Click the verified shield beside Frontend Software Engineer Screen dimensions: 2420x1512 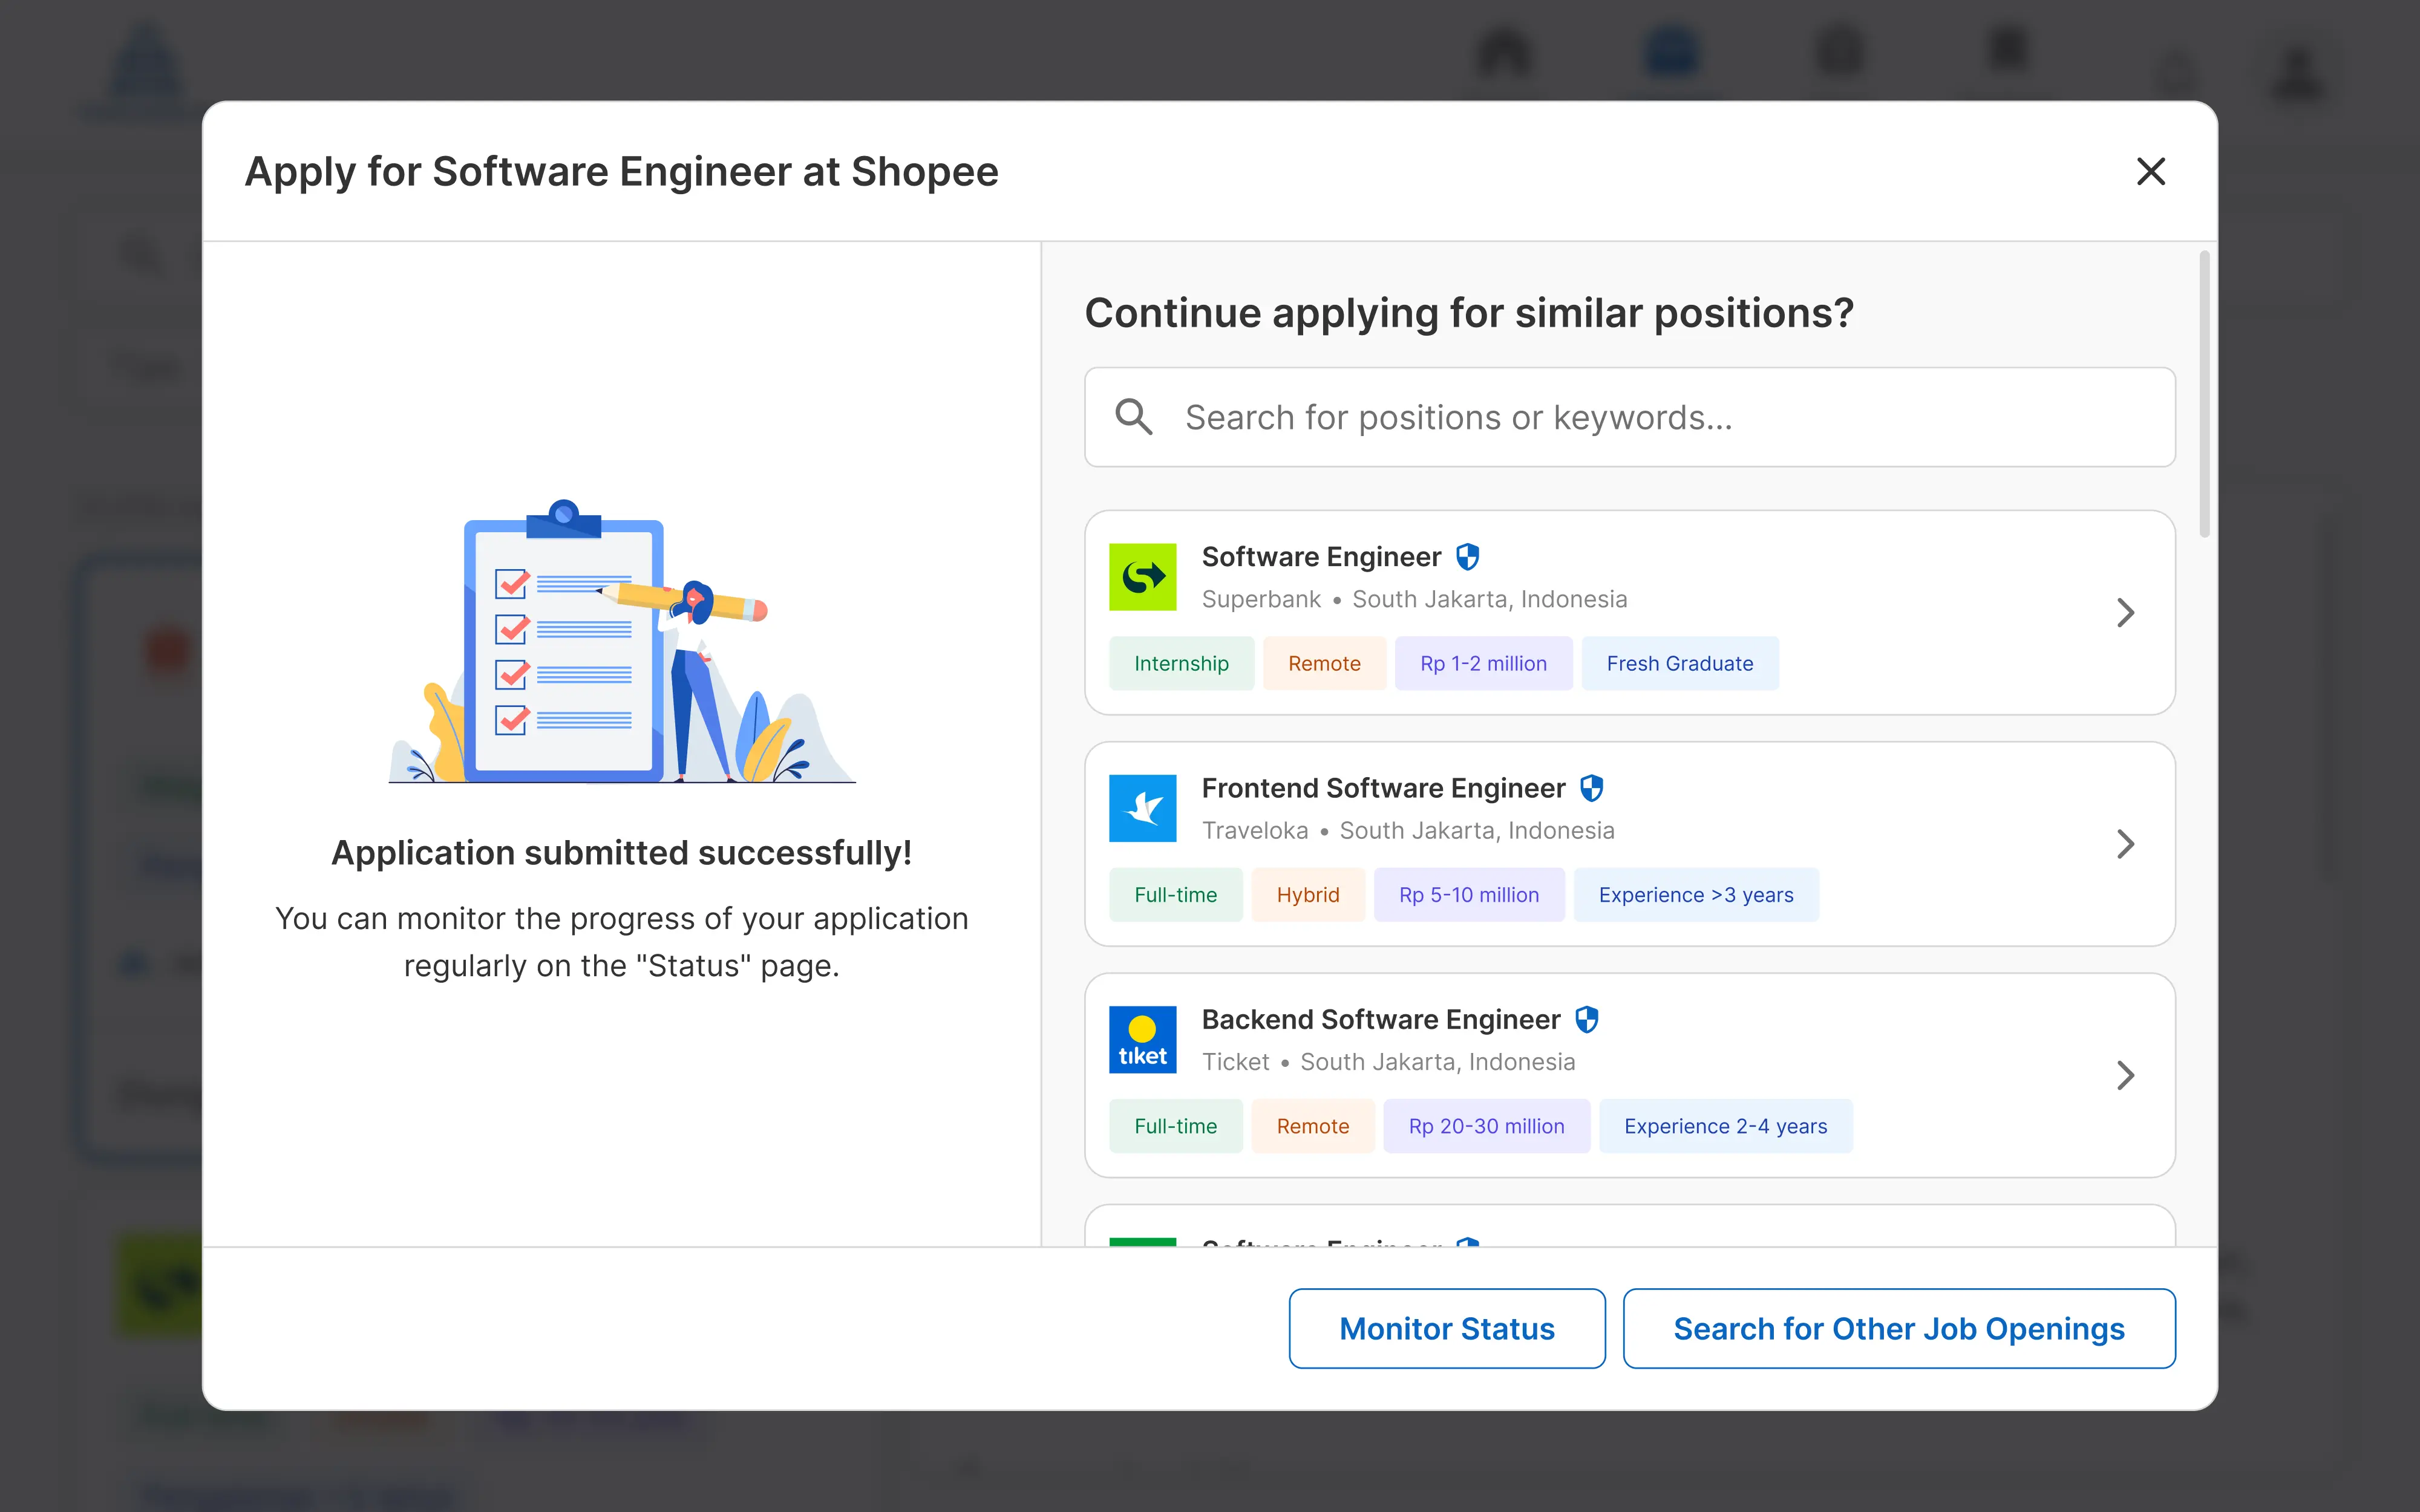(x=1591, y=788)
